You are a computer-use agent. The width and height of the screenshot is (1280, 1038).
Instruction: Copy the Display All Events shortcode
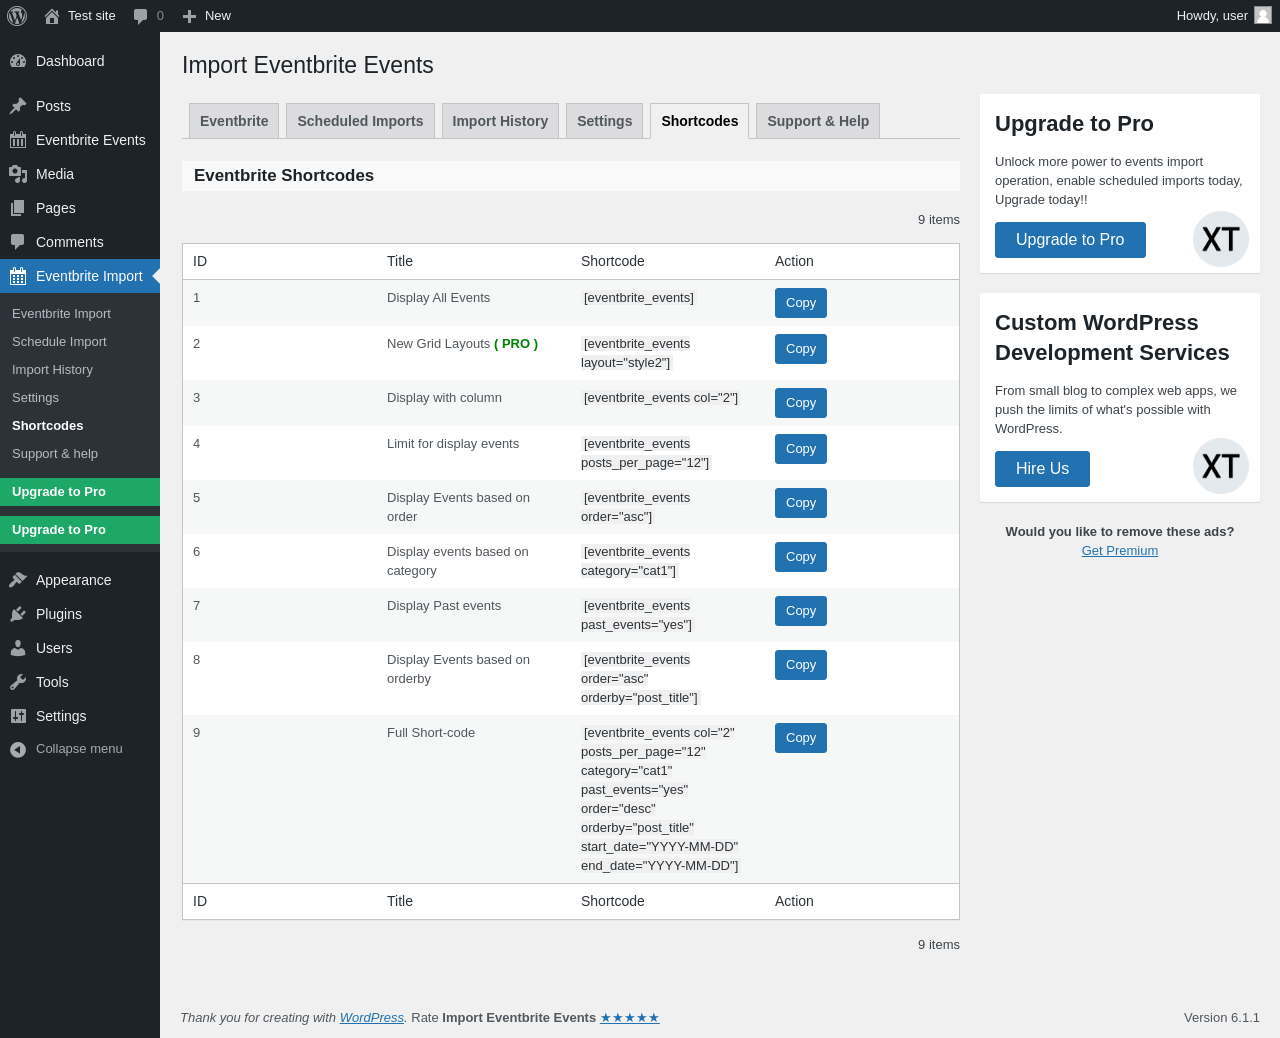(x=801, y=303)
